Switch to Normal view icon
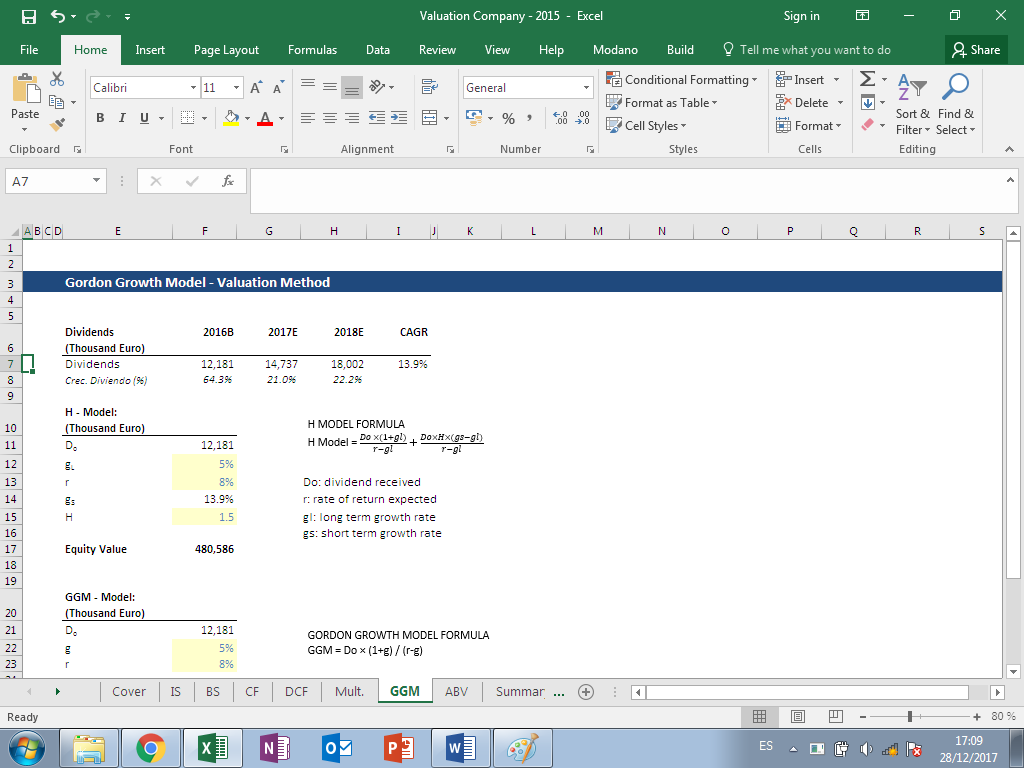Viewport: 1024px width, 768px height. [760, 716]
